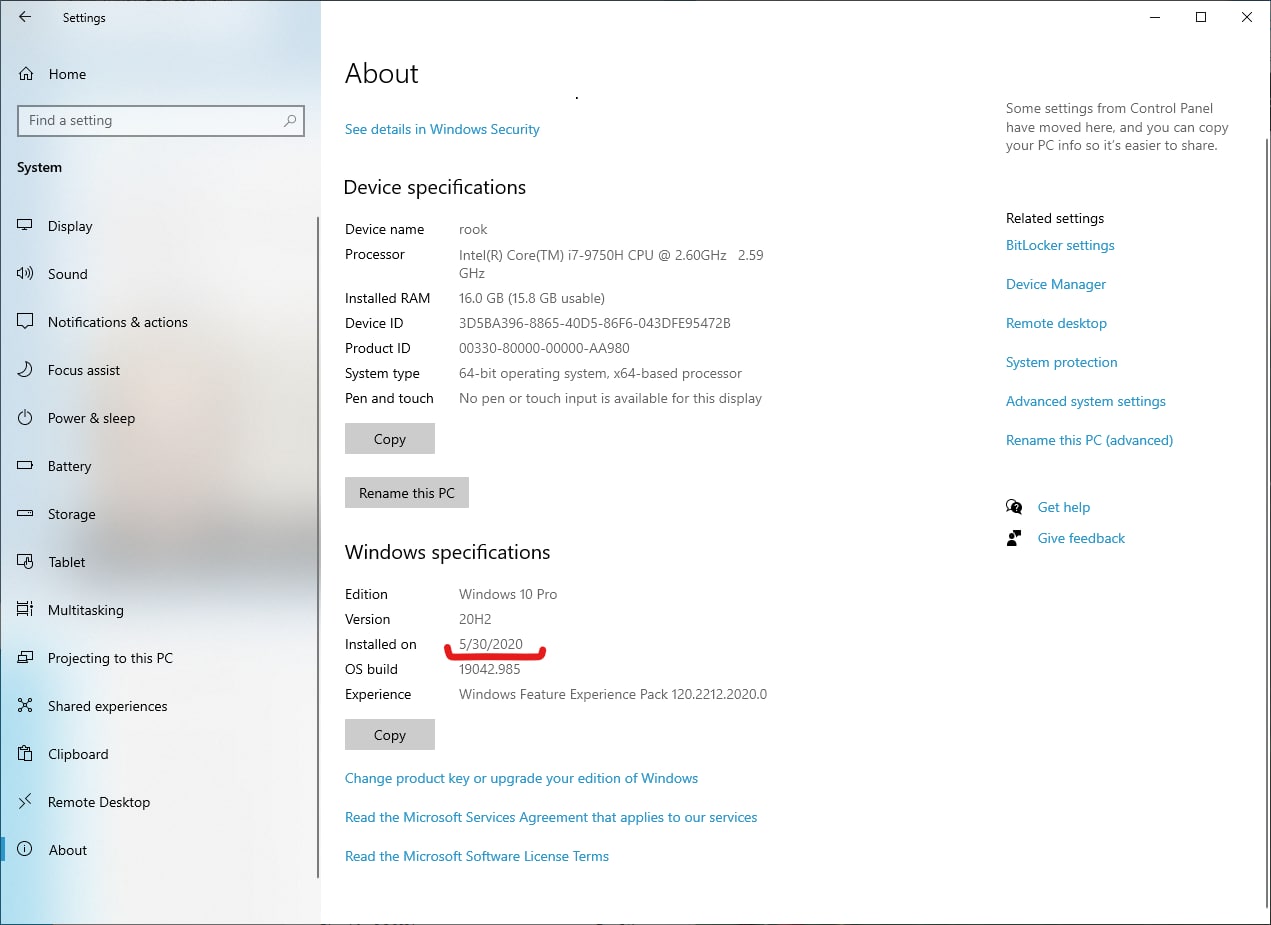Click the search magnifier icon

point(290,120)
